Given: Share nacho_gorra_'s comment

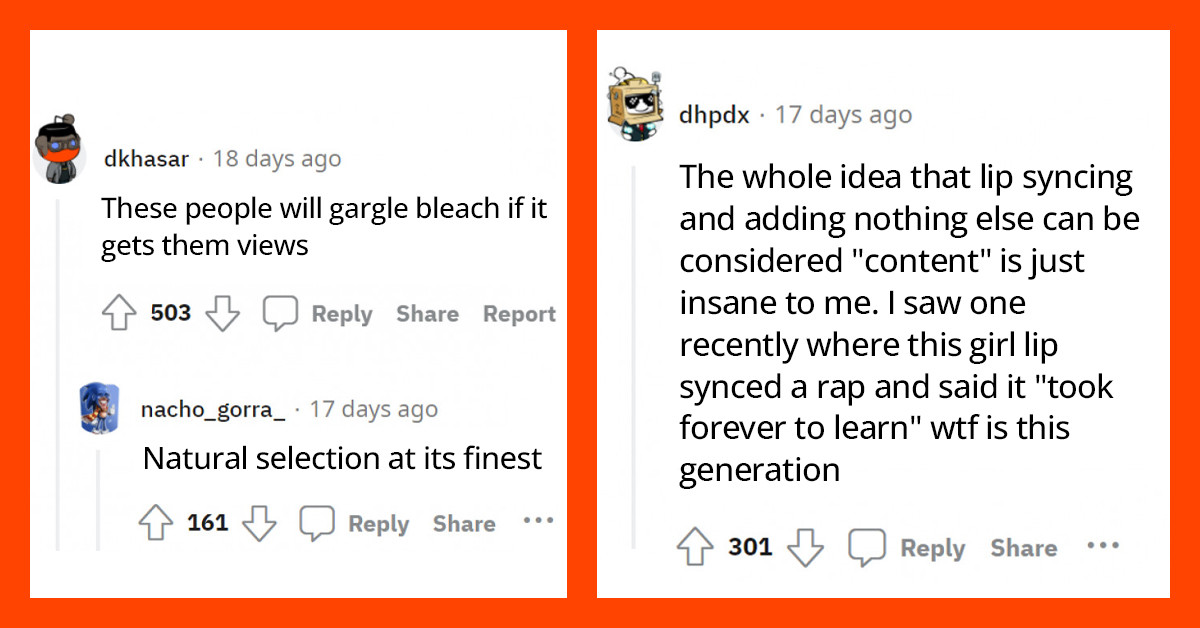Looking at the screenshot, I should [x=463, y=523].
